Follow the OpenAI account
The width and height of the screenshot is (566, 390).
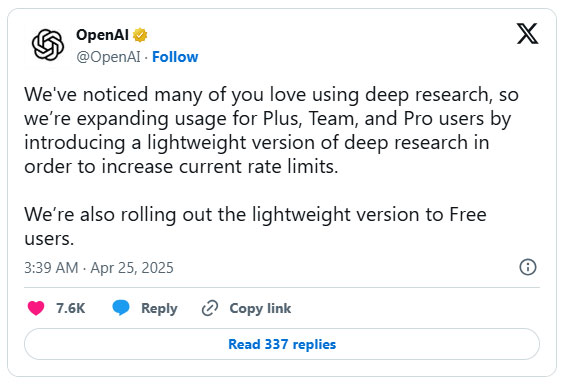coord(175,57)
